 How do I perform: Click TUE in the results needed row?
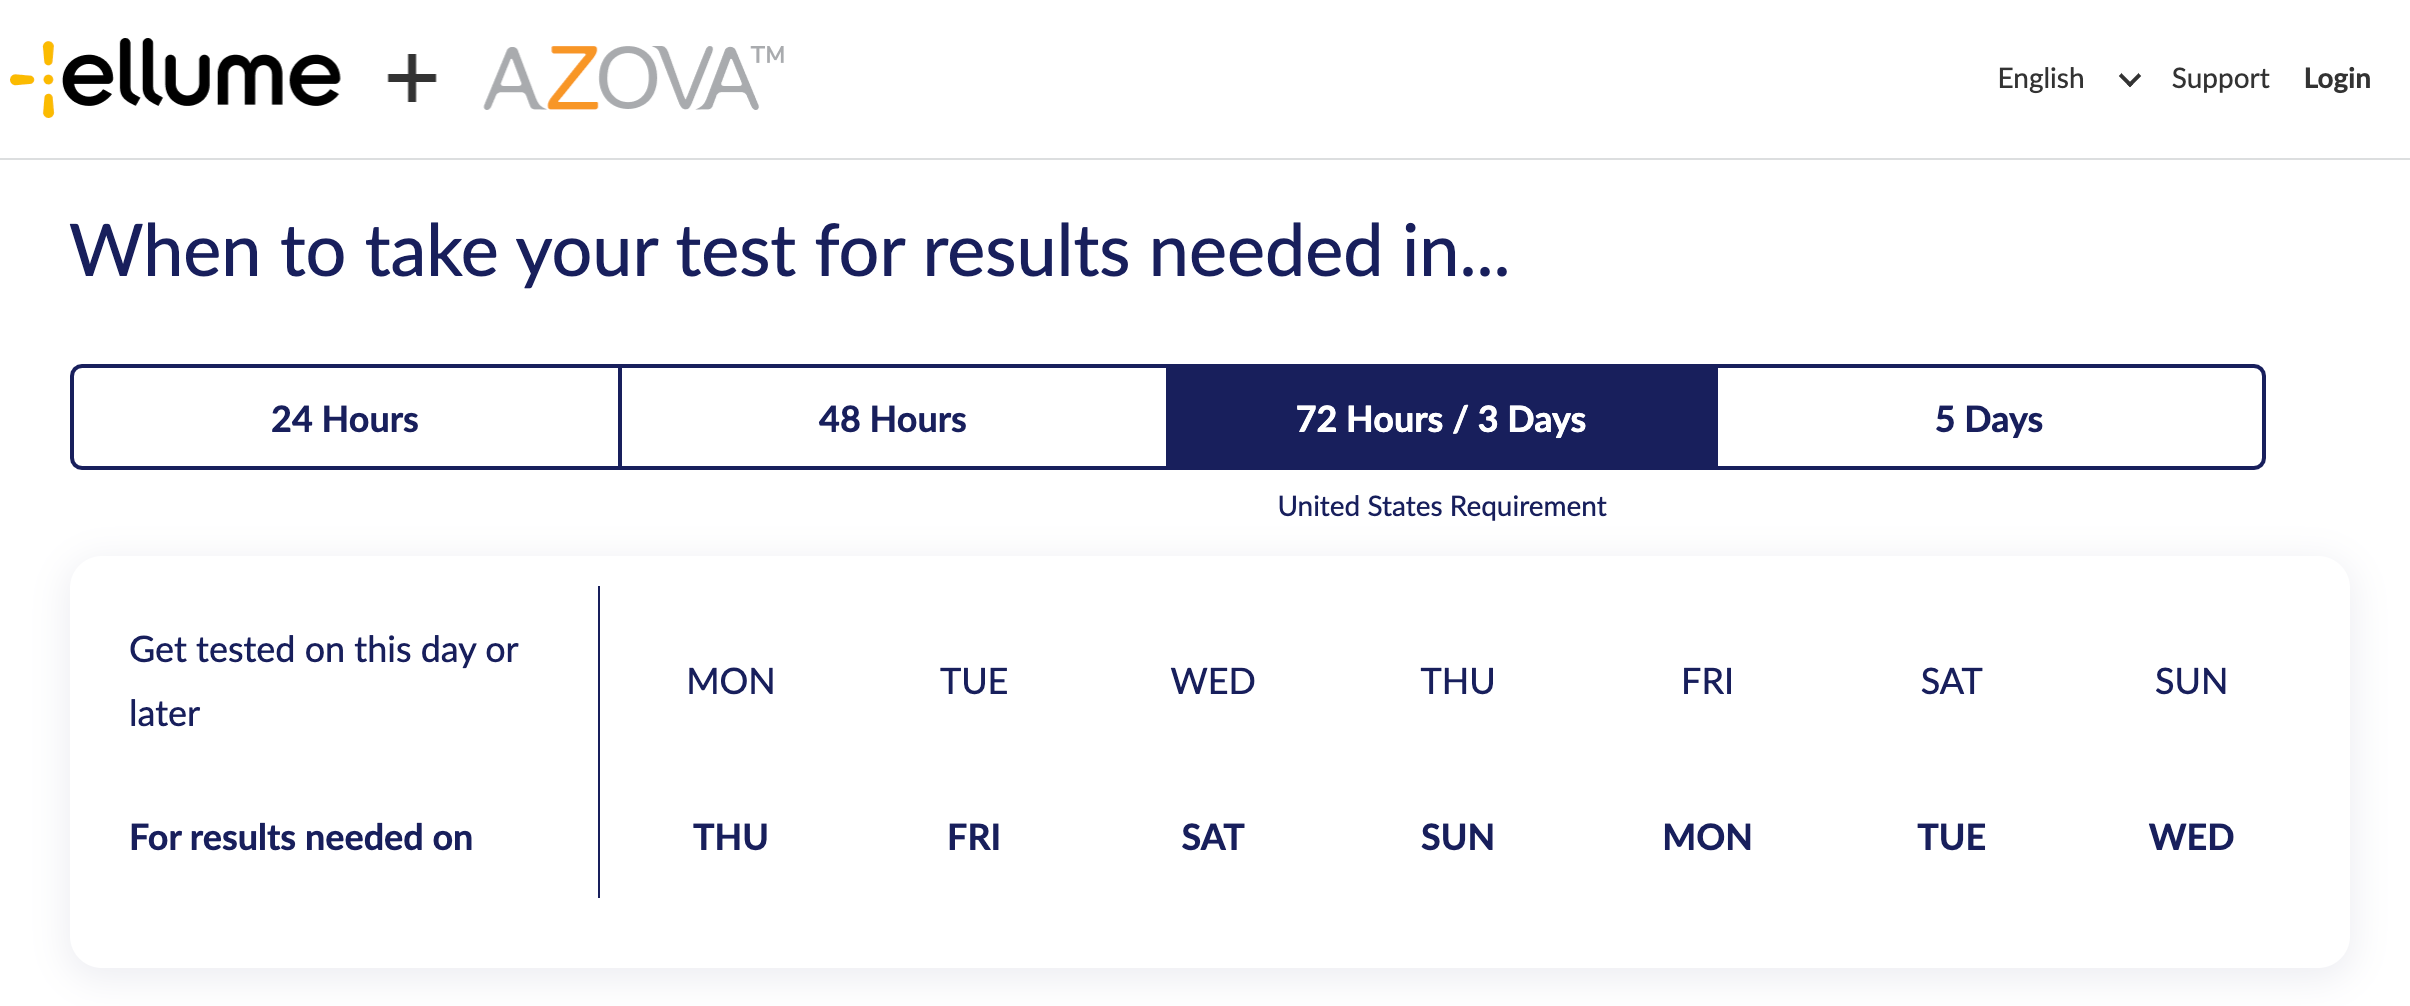coord(1950,837)
